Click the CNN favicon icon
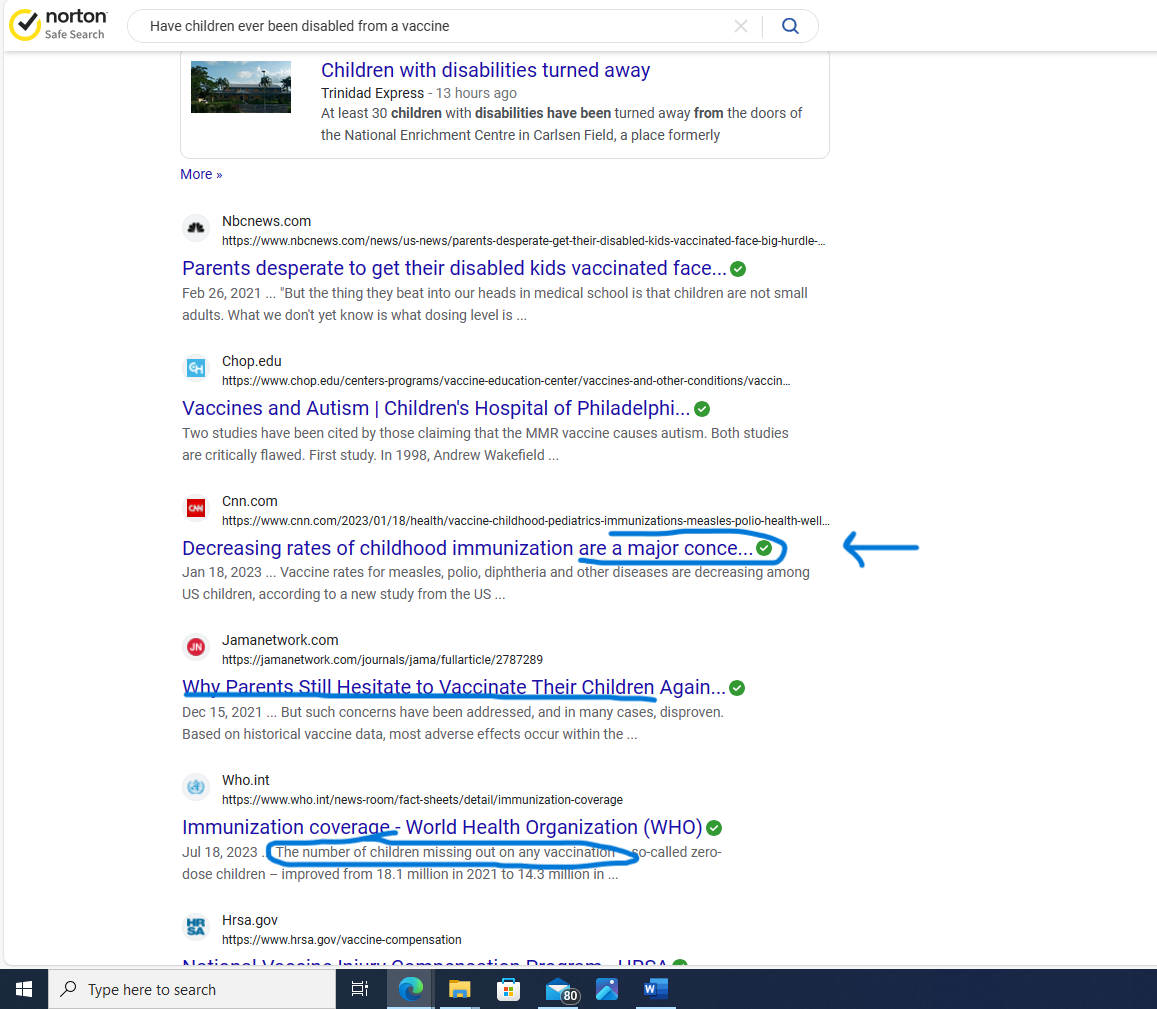 click(x=196, y=508)
